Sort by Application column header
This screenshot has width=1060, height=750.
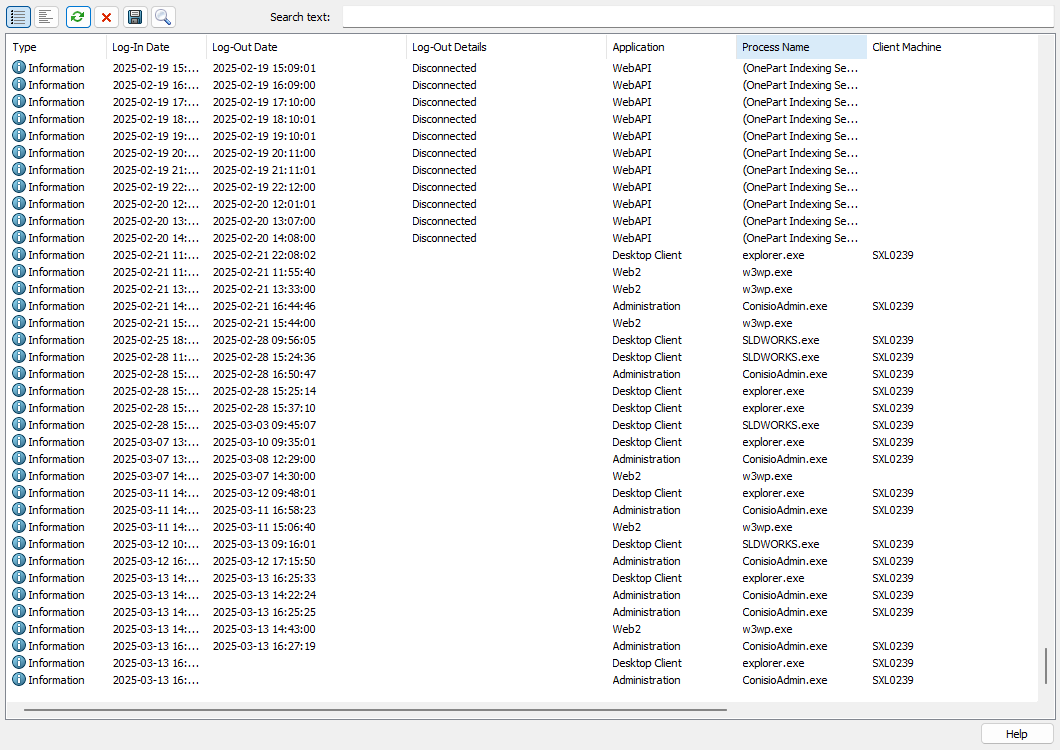(x=671, y=47)
